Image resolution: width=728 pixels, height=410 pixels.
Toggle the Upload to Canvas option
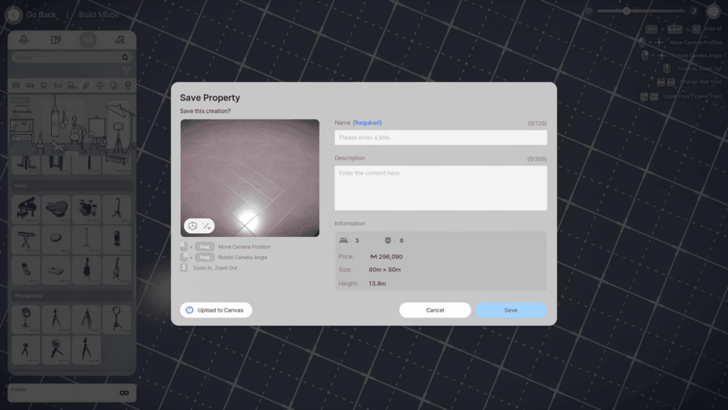(x=190, y=310)
